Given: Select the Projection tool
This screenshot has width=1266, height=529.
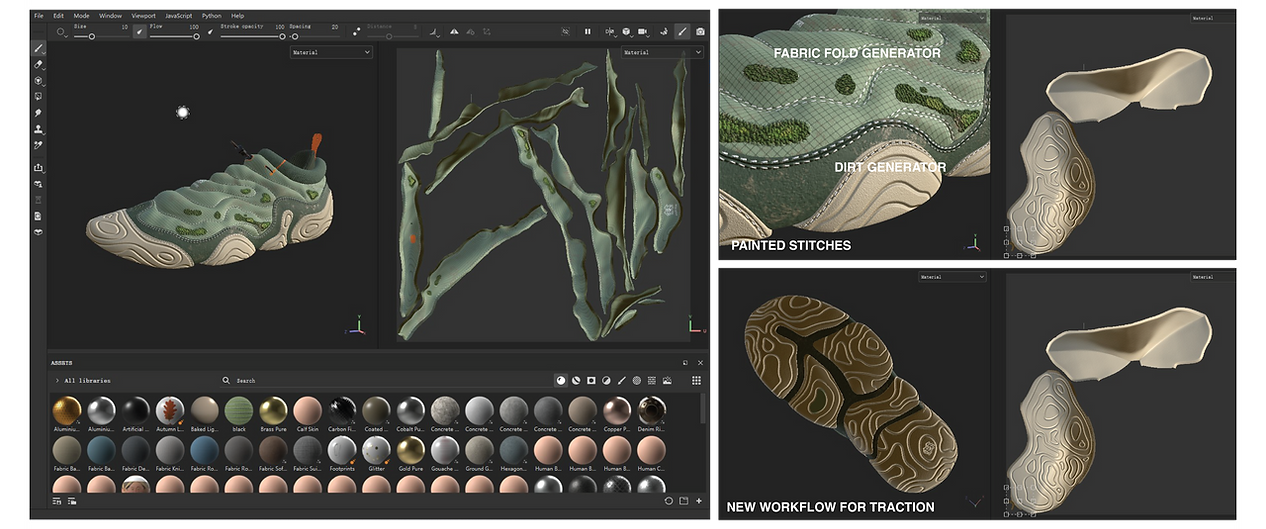Looking at the screenshot, I should tap(39, 80).
